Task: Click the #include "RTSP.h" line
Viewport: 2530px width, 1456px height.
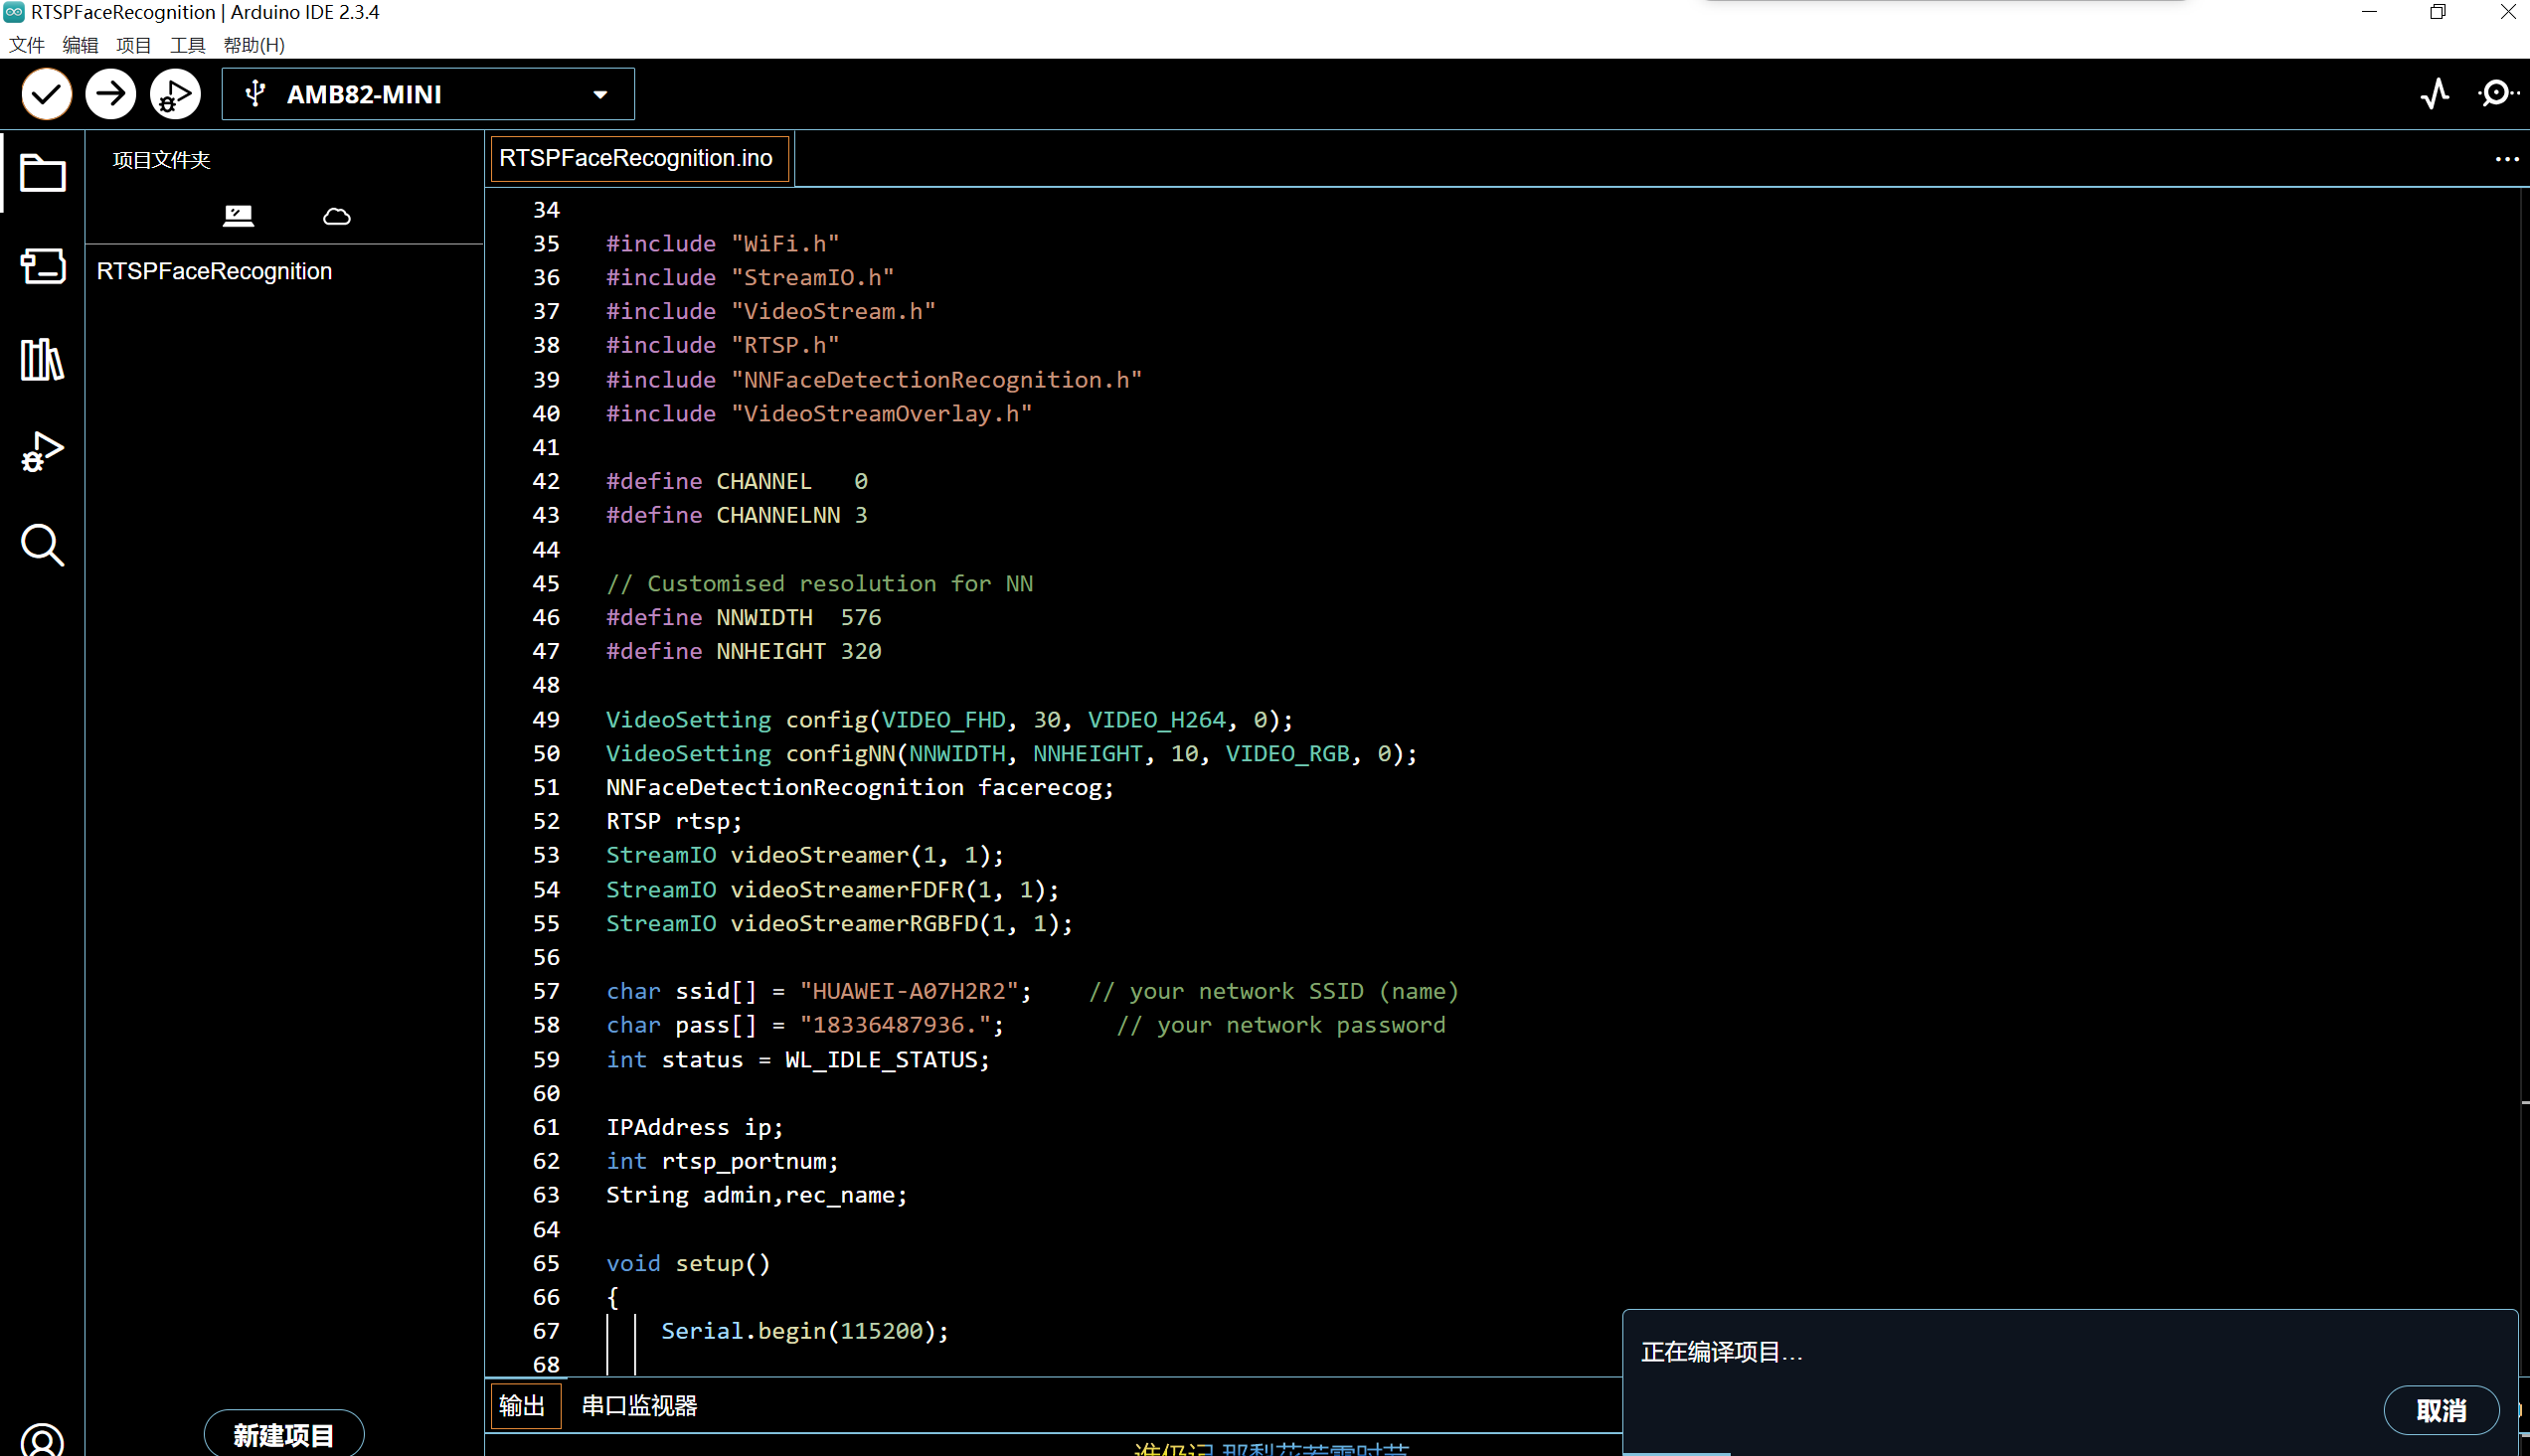Action: click(x=723, y=345)
